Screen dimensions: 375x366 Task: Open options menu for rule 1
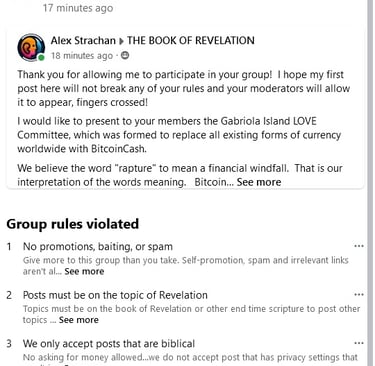click(359, 246)
